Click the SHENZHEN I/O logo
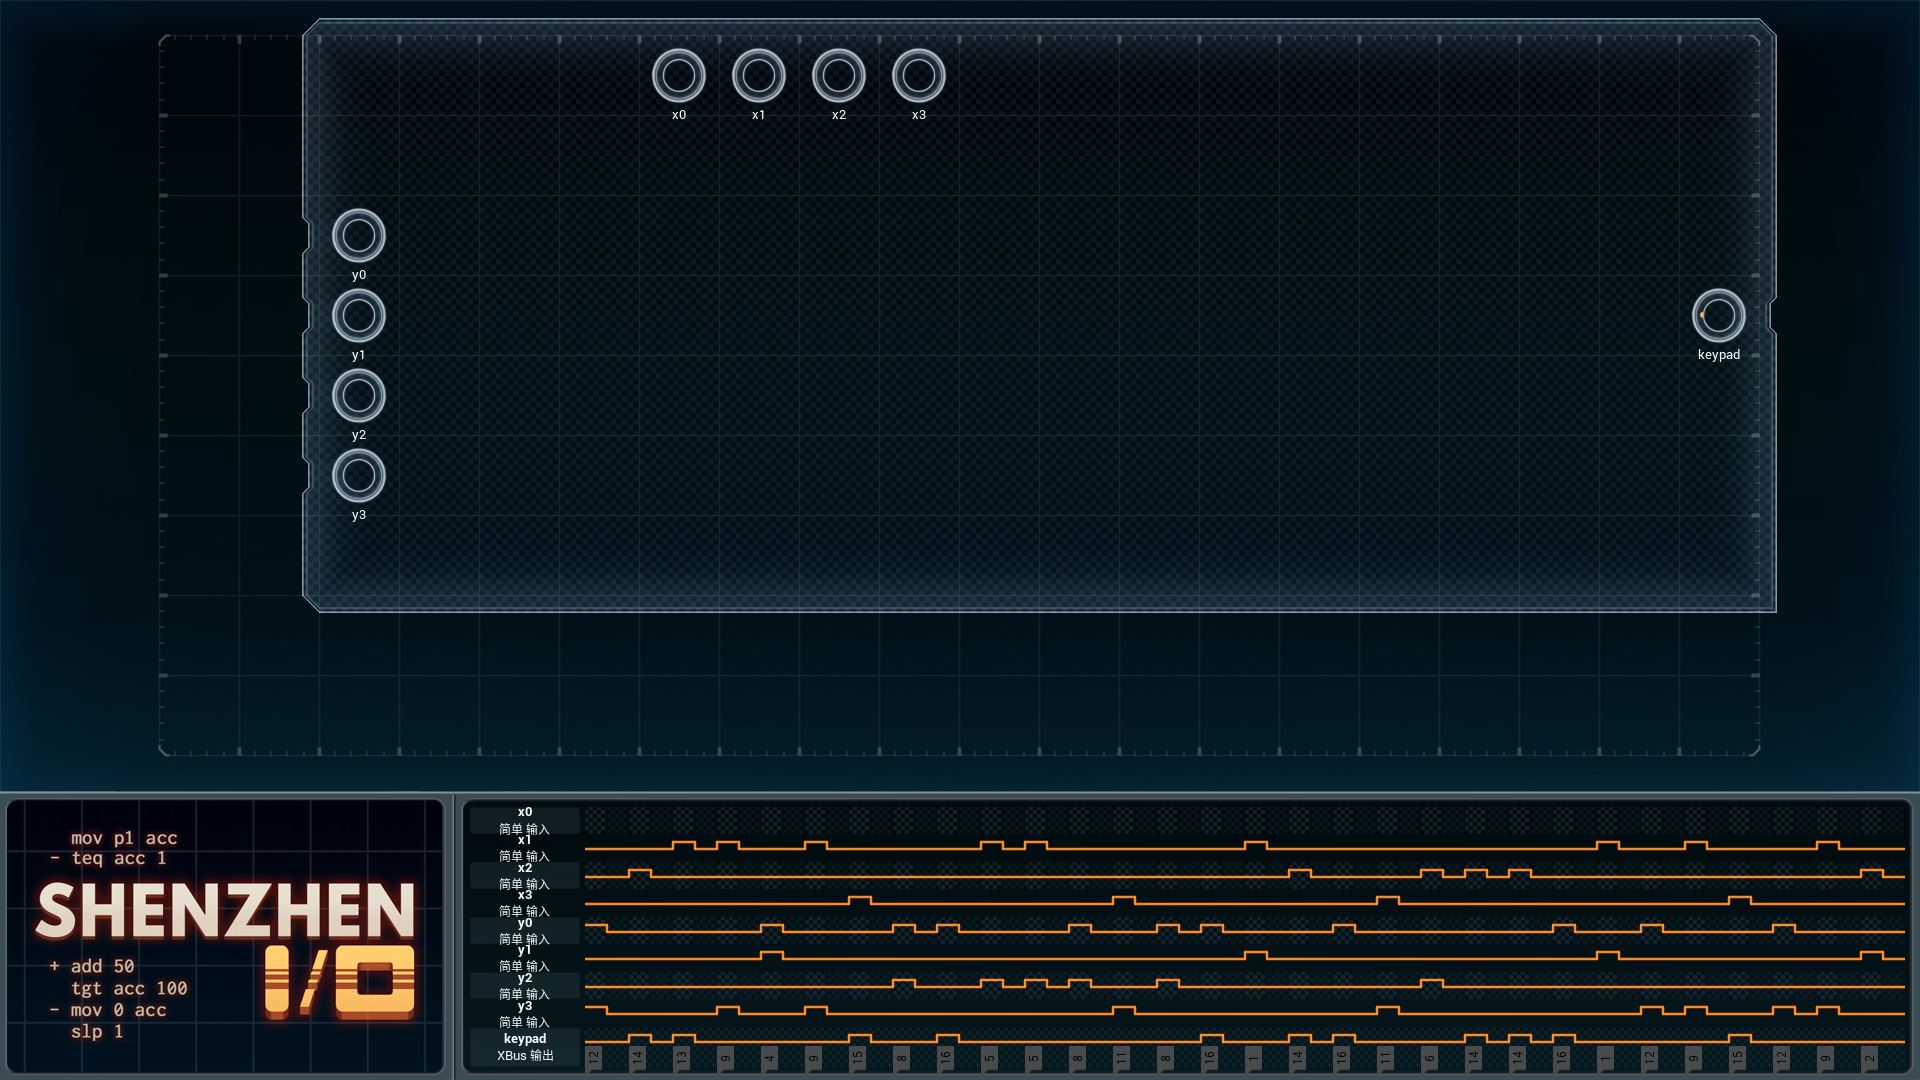Screen dimensions: 1920x1080 point(226,947)
